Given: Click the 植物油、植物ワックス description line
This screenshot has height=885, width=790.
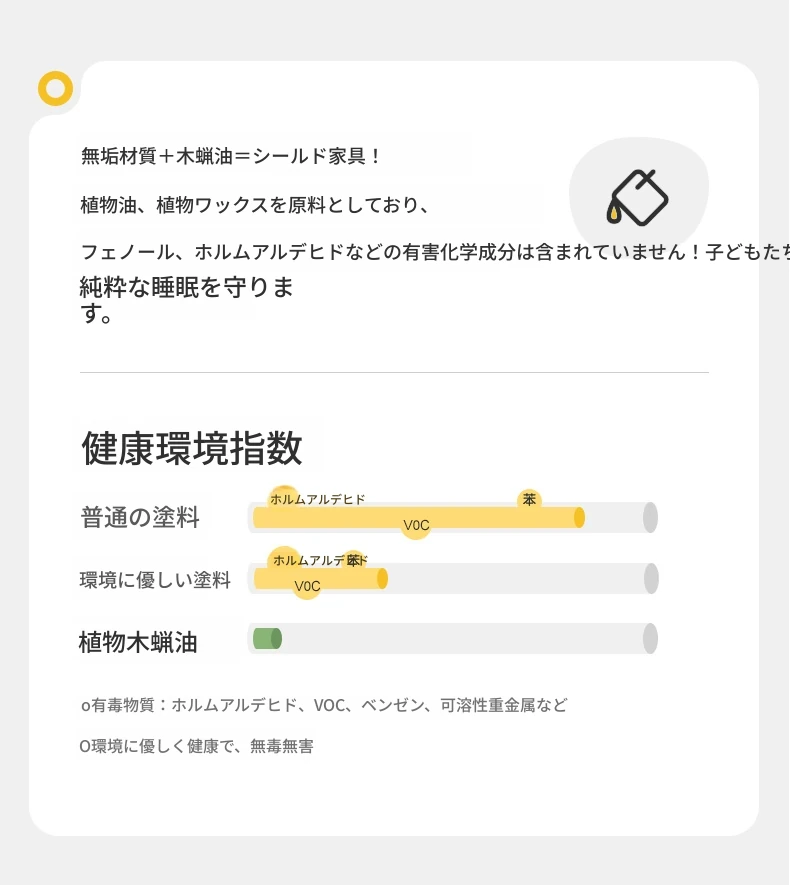Looking at the screenshot, I should (255, 205).
